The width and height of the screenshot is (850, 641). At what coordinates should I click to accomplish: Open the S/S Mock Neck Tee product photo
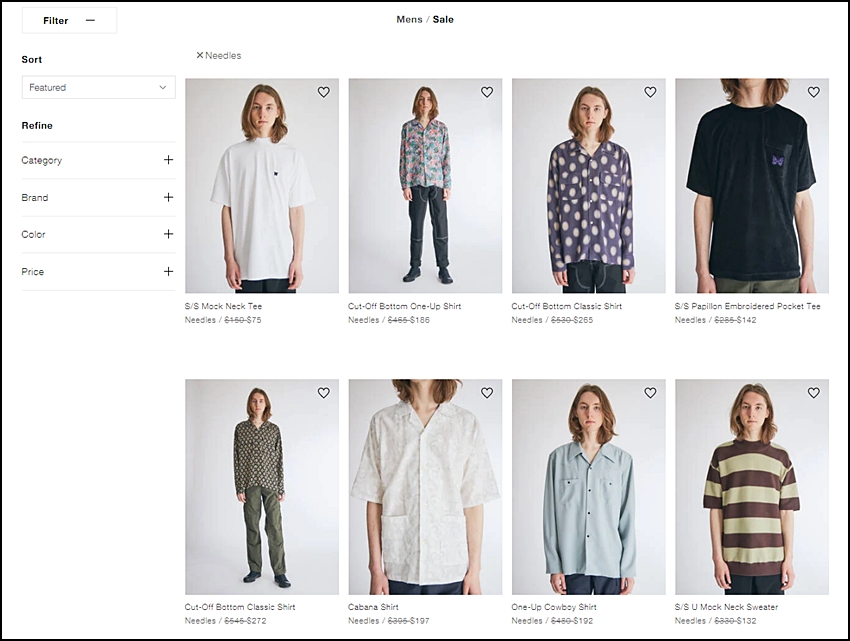click(262, 186)
